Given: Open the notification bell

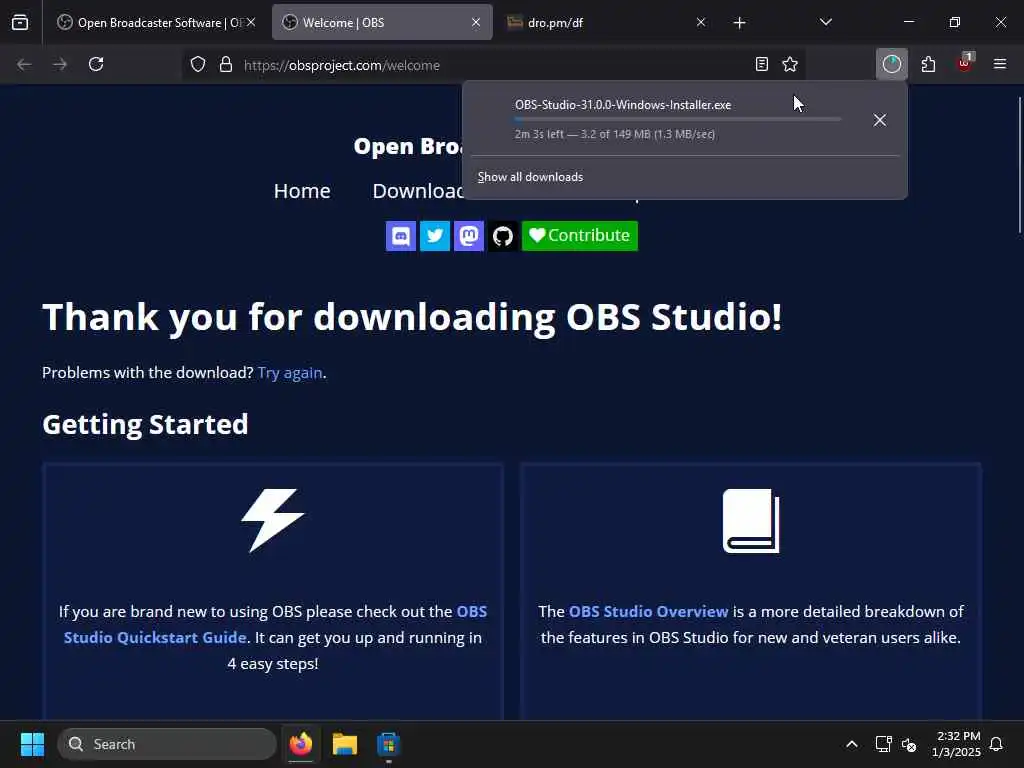Looking at the screenshot, I should (997, 744).
